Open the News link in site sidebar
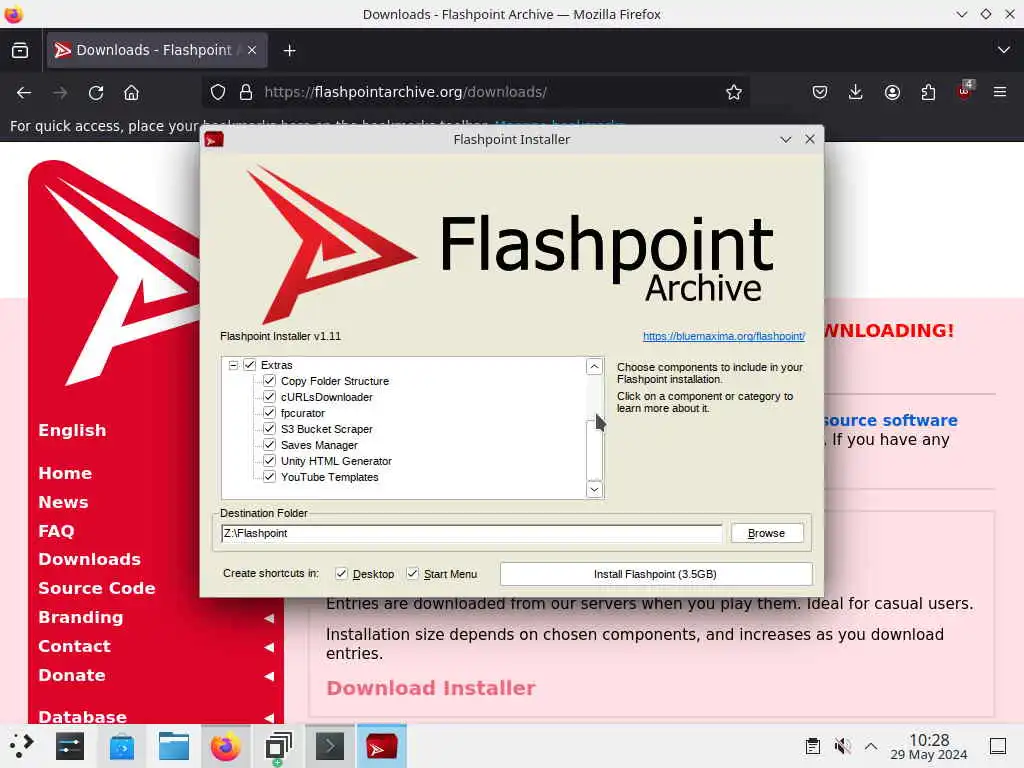Image resolution: width=1024 pixels, height=768 pixels. (x=63, y=502)
